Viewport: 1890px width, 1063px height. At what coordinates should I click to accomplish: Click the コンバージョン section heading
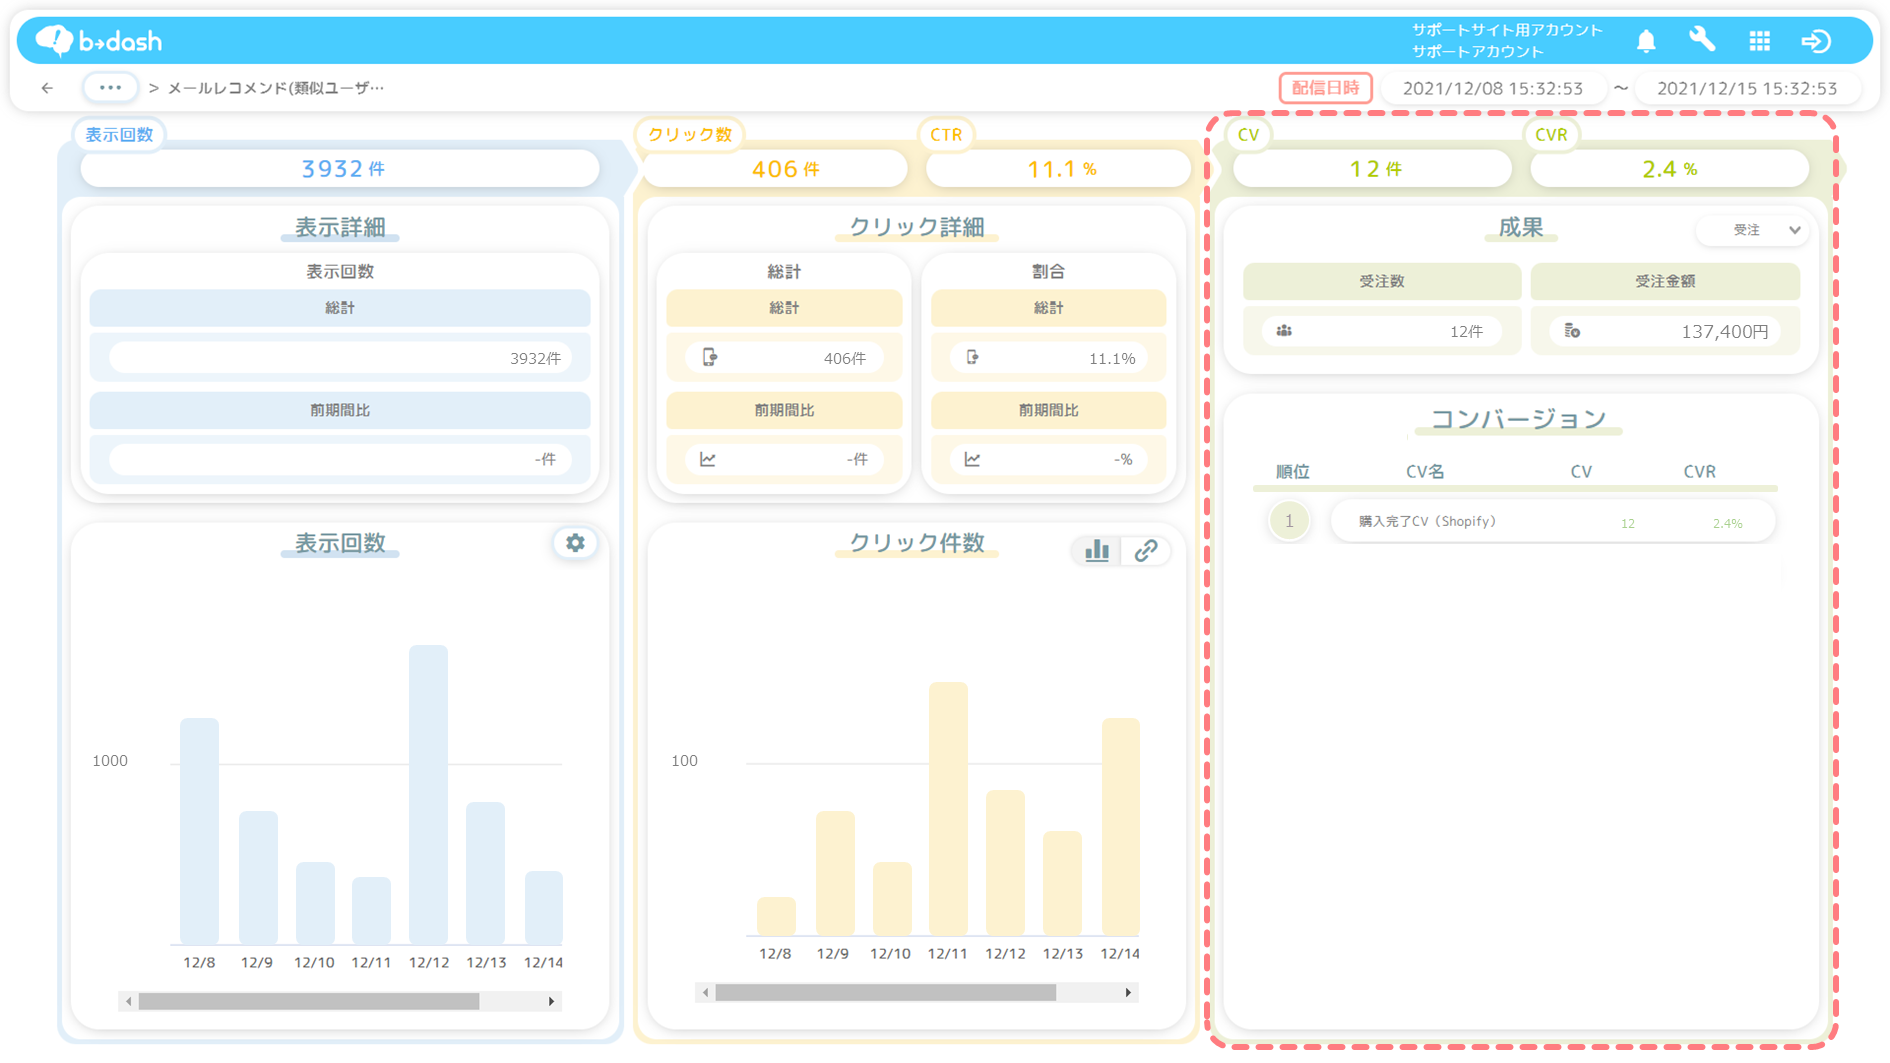(x=1518, y=419)
